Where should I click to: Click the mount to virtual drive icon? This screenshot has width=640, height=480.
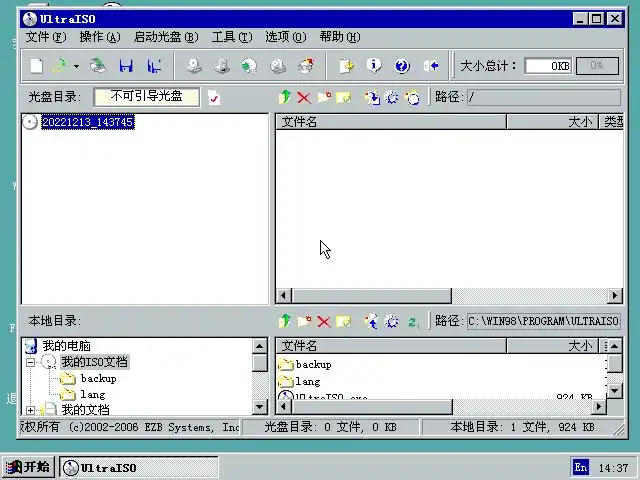click(x=278, y=66)
